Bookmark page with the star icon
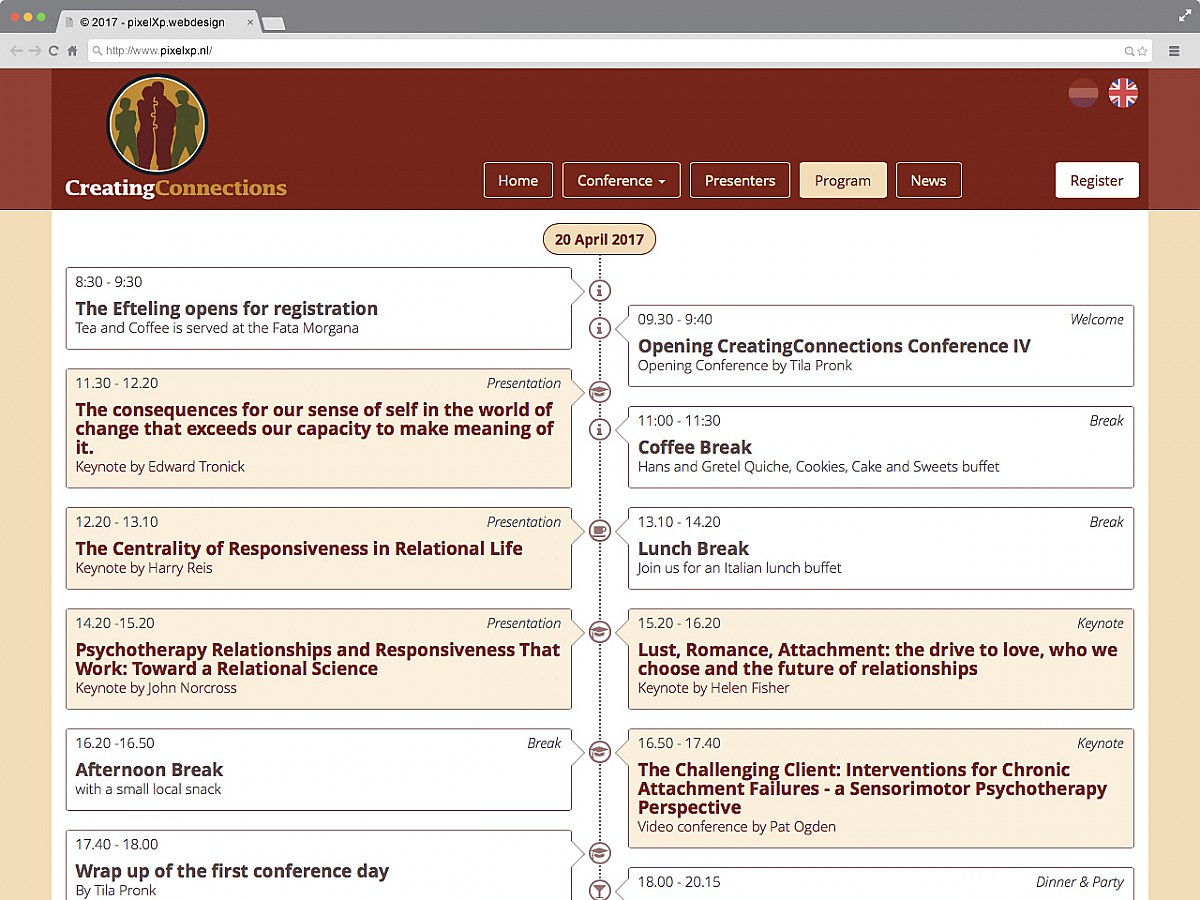The image size is (1200, 900). click(x=1142, y=51)
